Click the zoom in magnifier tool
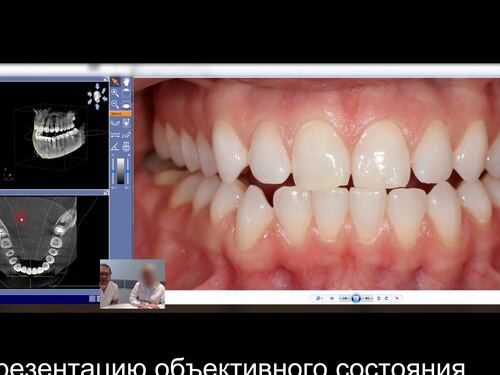500x375 pixels. coord(115,93)
